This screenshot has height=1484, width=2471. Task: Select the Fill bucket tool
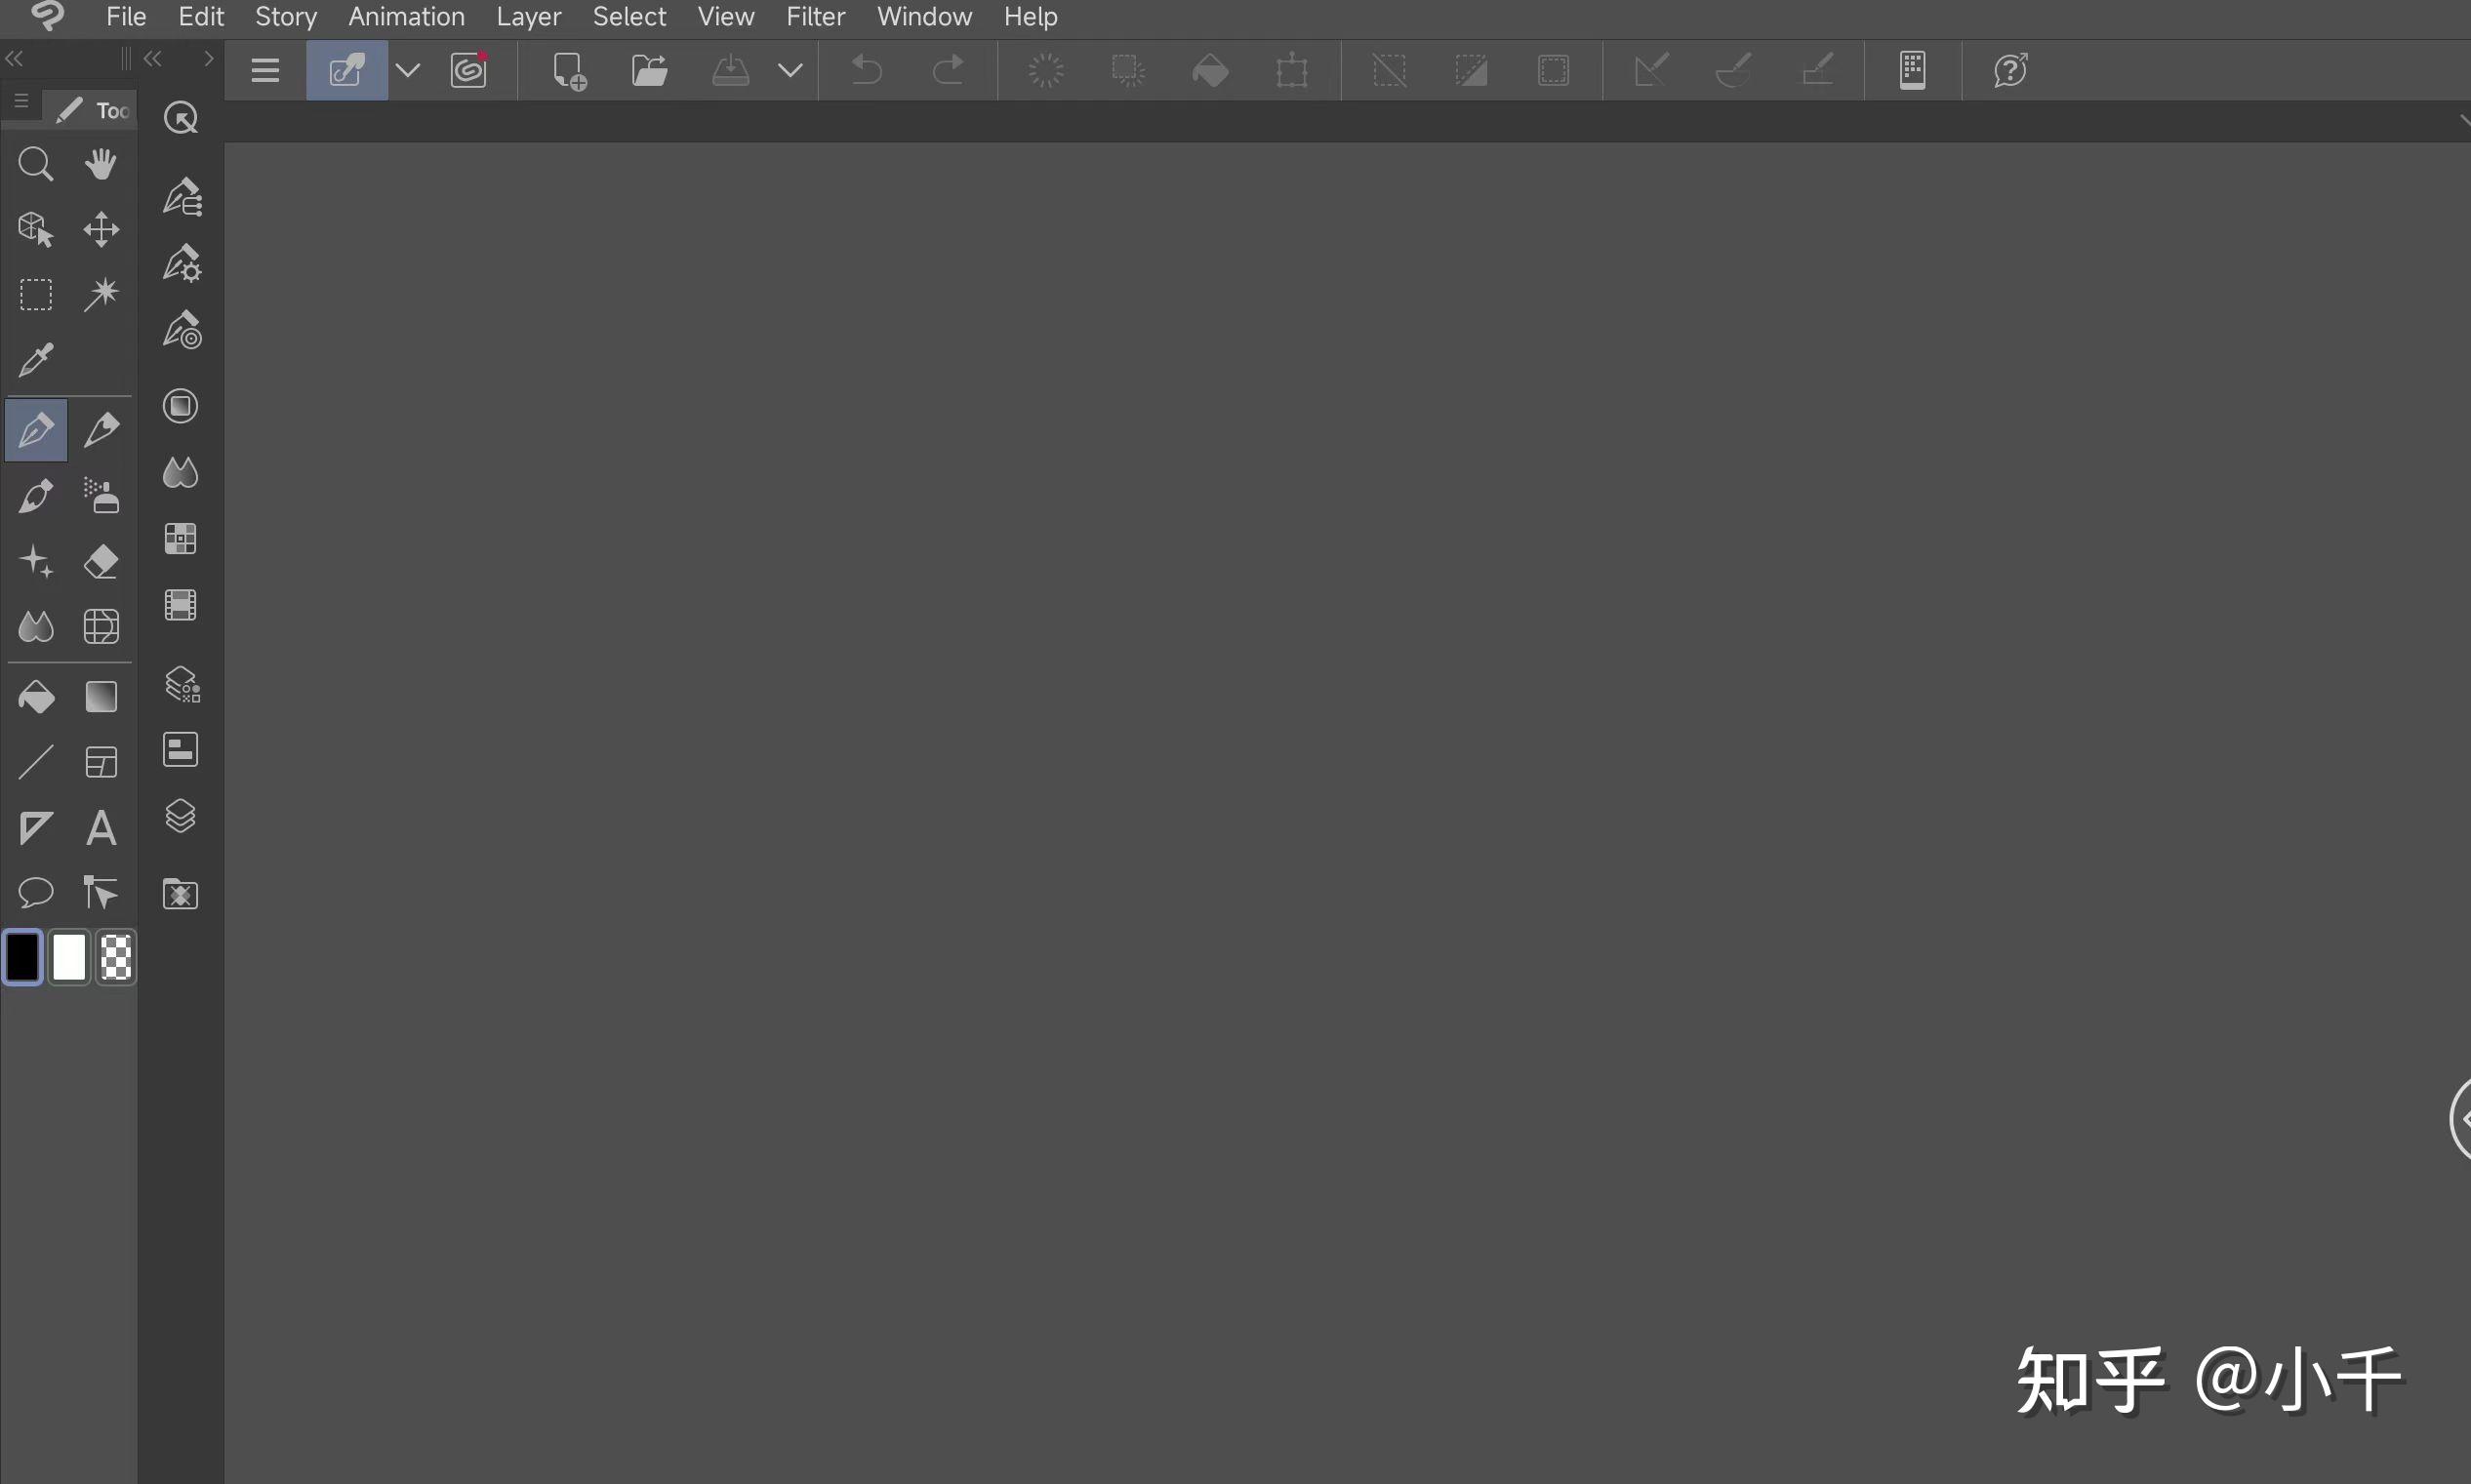[36, 697]
